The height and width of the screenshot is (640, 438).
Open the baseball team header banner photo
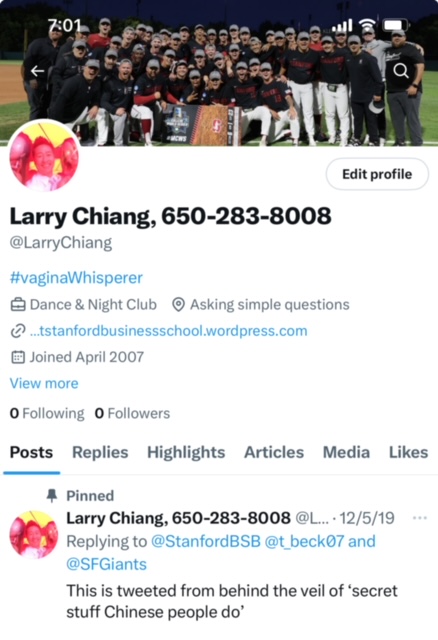pyautogui.click(x=219, y=73)
